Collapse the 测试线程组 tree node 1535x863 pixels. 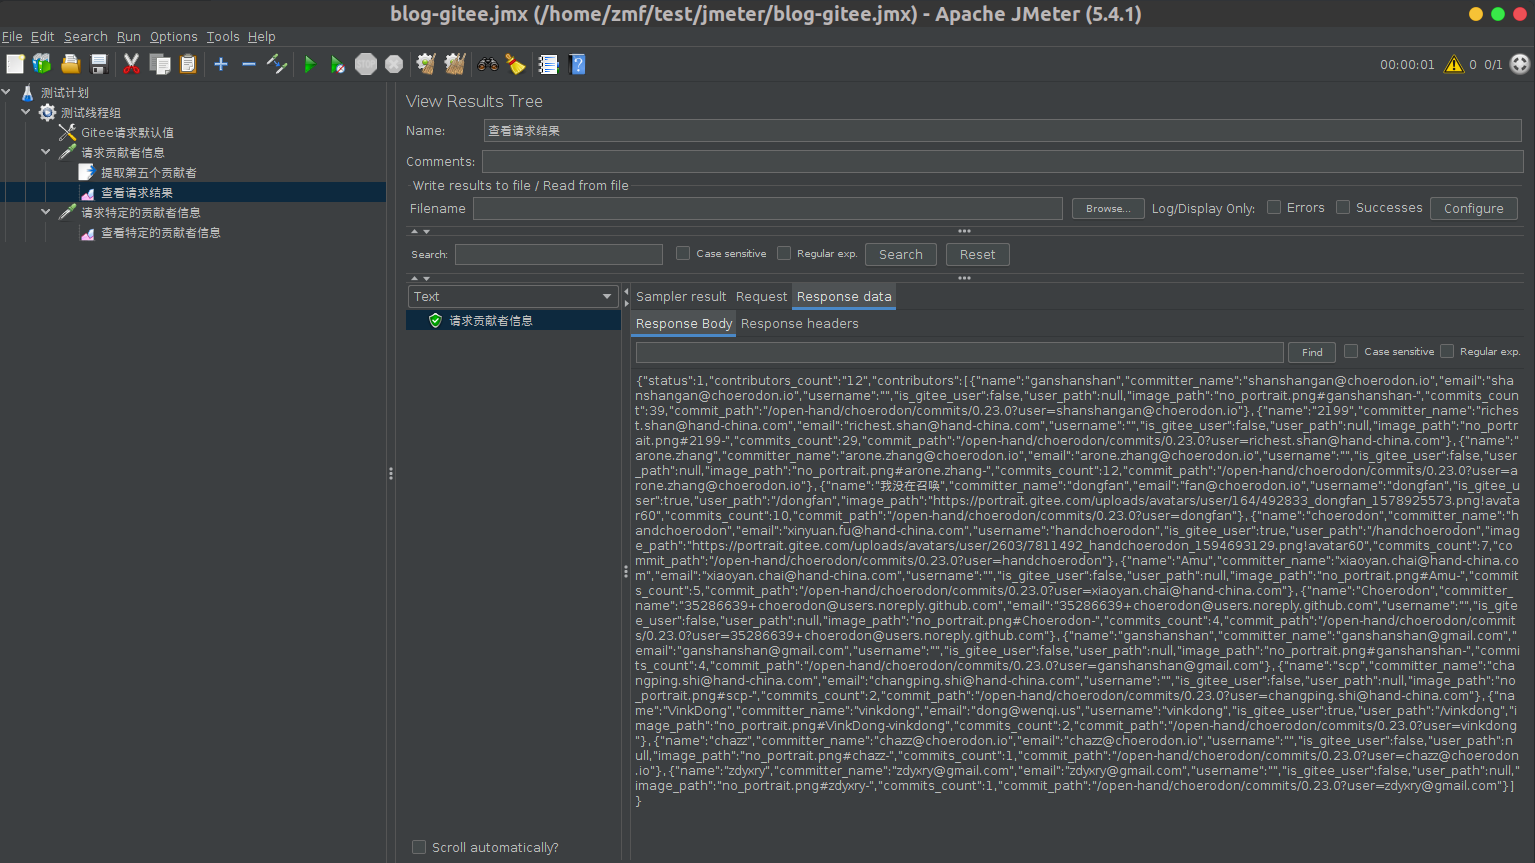point(26,112)
